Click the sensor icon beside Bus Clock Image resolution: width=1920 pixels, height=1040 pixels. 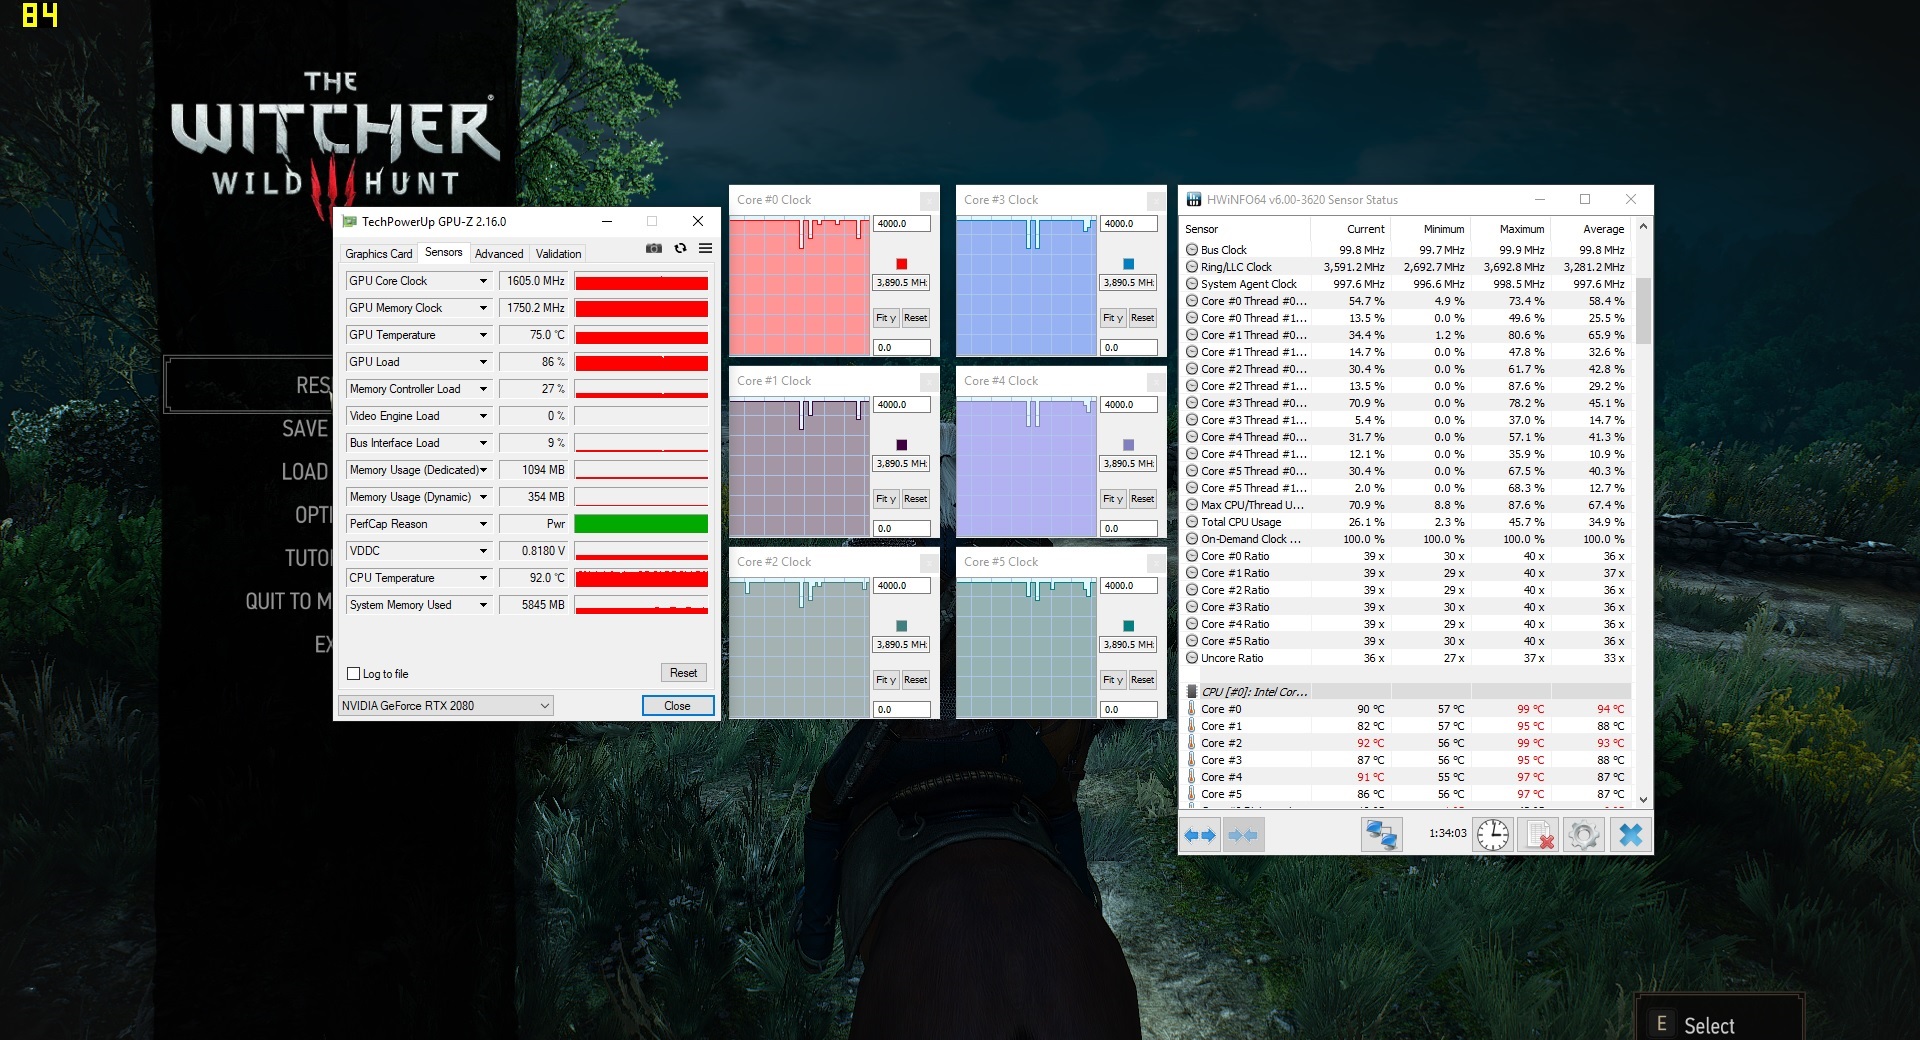coord(1192,250)
